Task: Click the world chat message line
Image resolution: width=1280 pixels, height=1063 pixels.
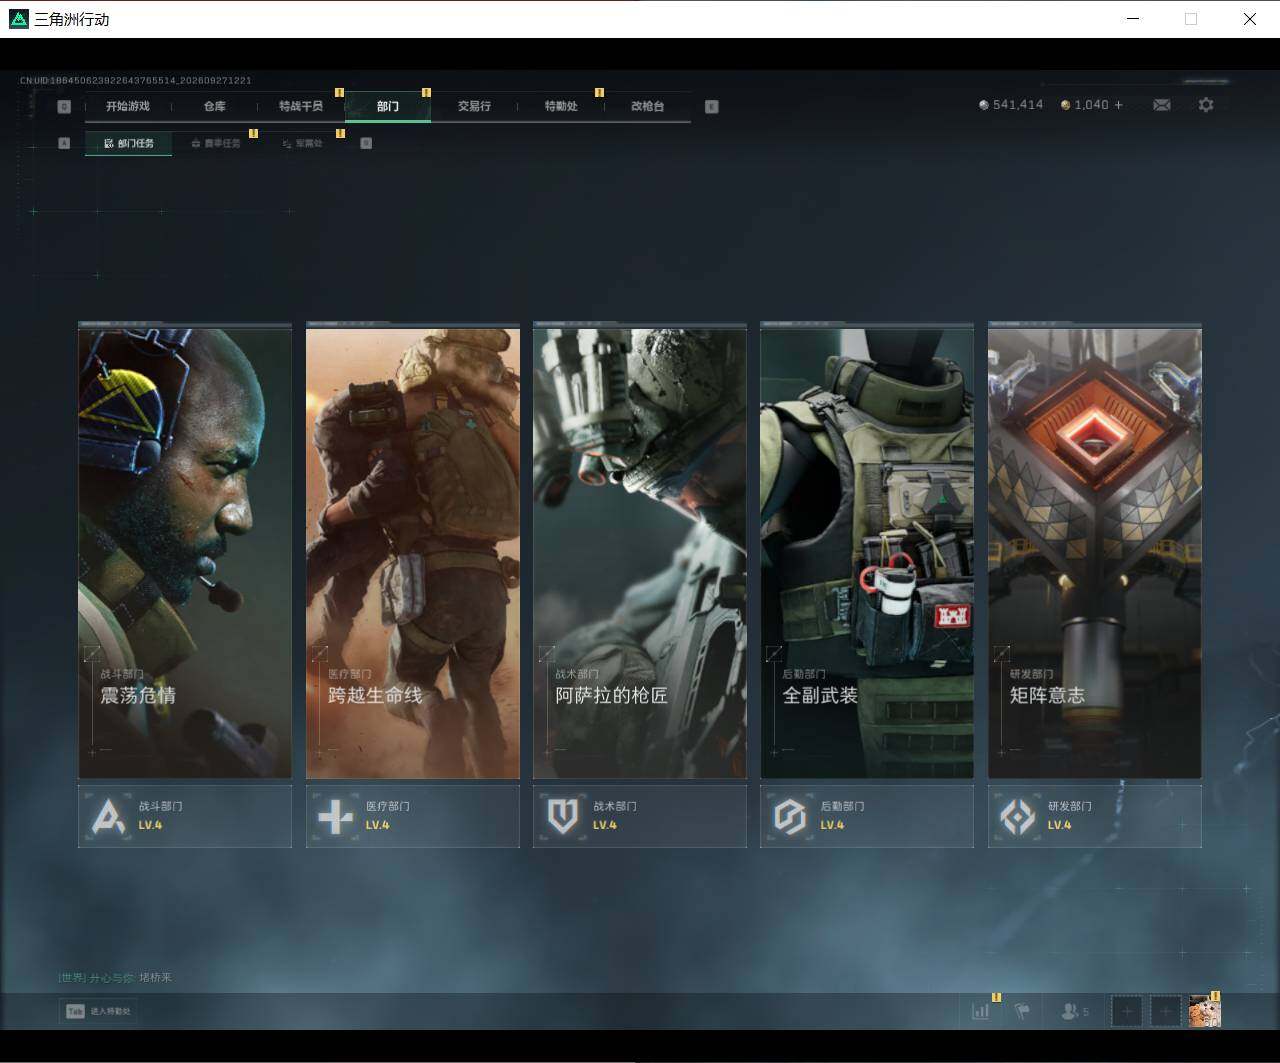Action: point(115,977)
